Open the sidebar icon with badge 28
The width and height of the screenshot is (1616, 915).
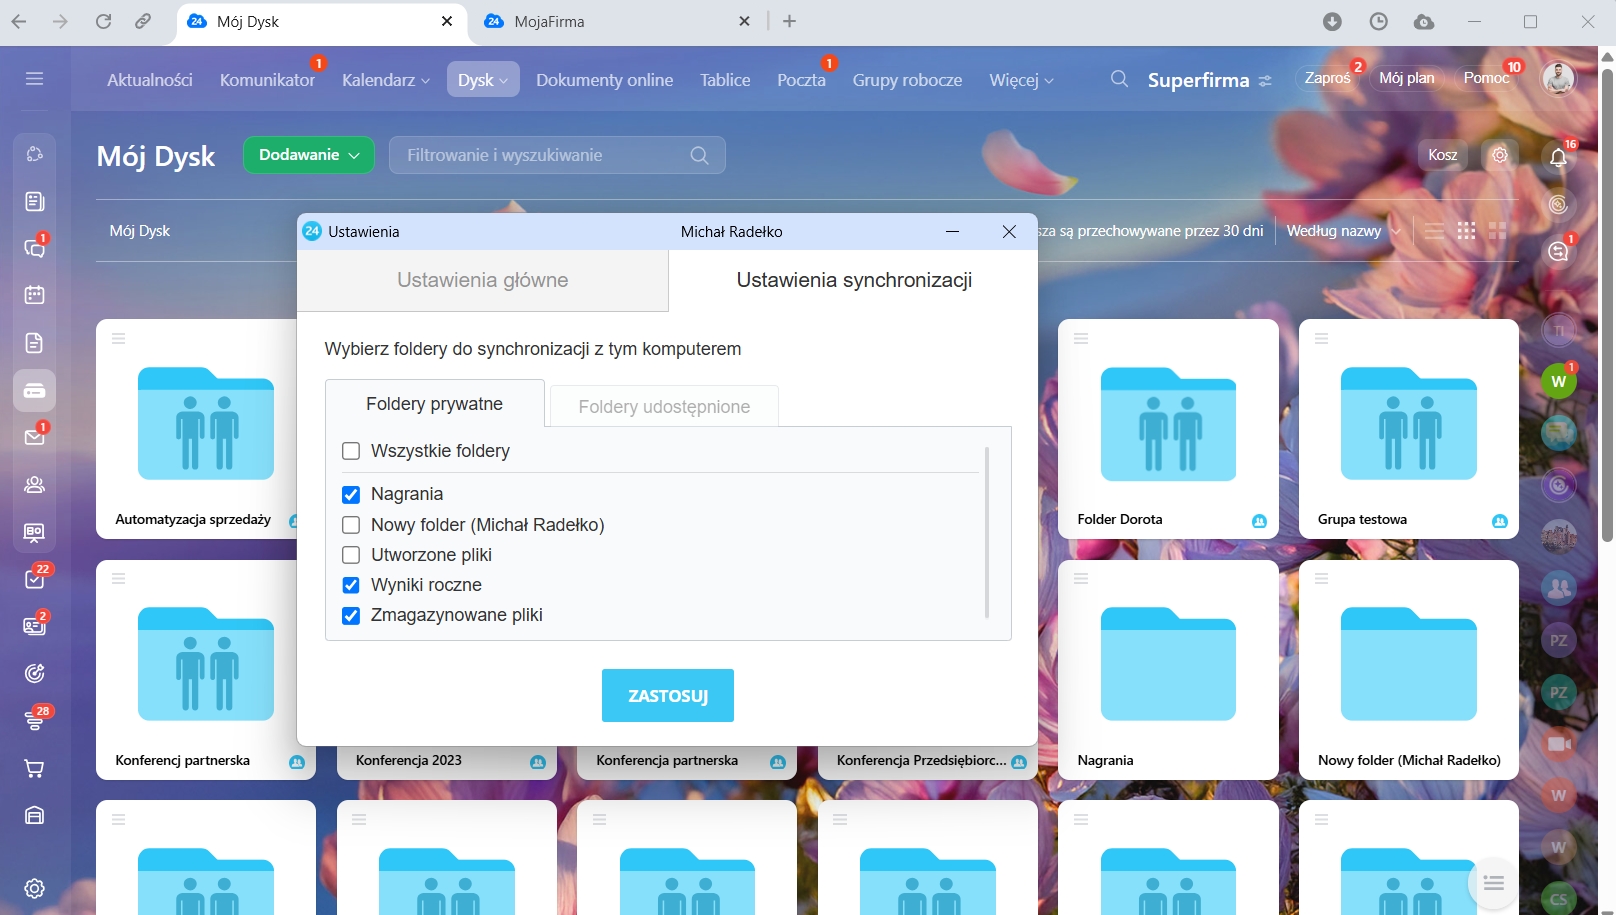[x=35, y=721]
